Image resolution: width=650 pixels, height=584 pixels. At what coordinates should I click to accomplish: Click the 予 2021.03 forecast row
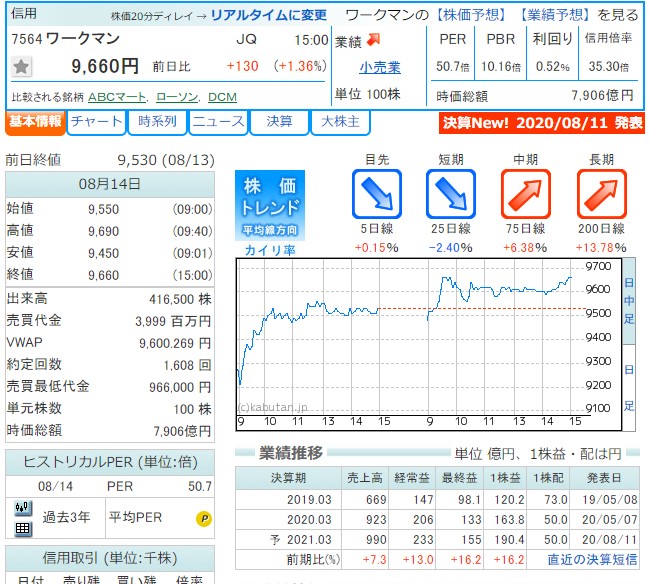(437, 540)
